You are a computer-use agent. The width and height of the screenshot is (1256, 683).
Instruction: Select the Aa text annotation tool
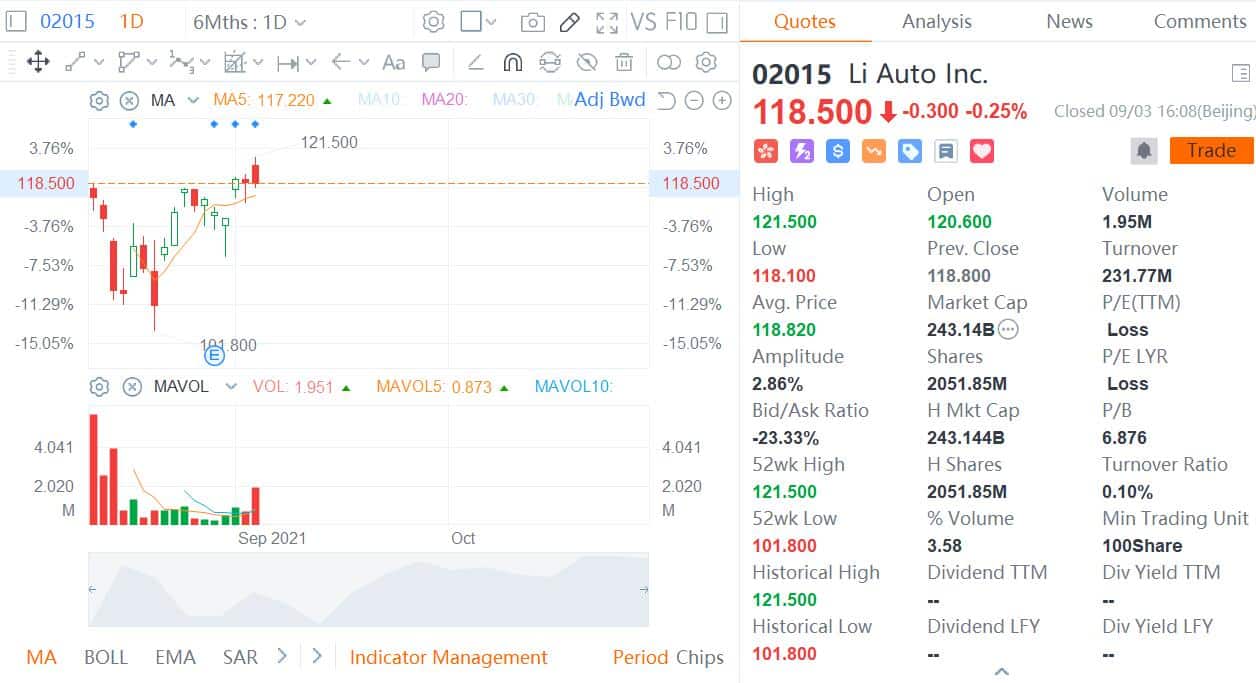pos(392,62)
